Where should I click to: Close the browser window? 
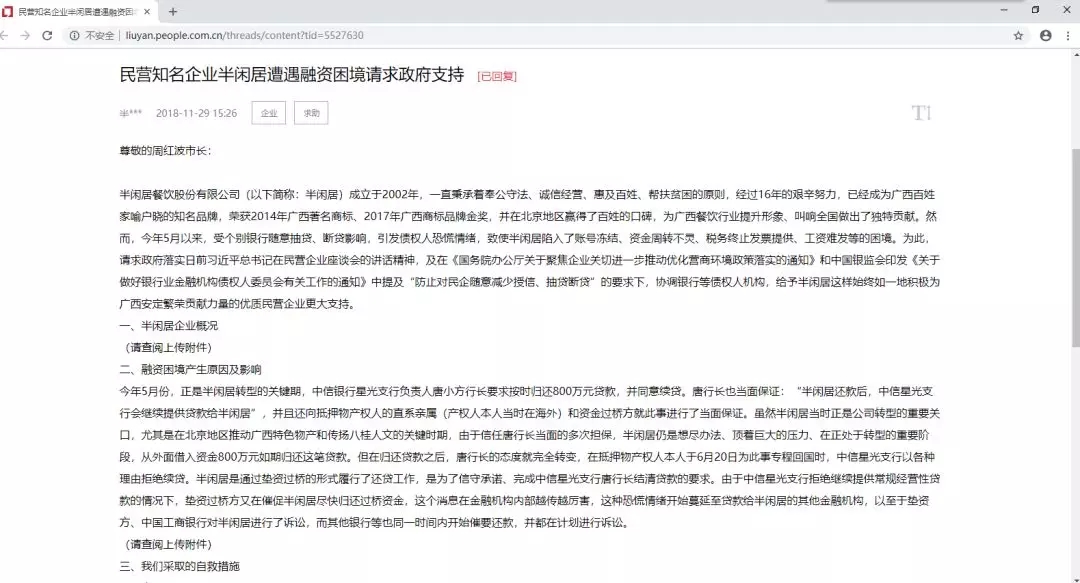tap(1067, 10)
